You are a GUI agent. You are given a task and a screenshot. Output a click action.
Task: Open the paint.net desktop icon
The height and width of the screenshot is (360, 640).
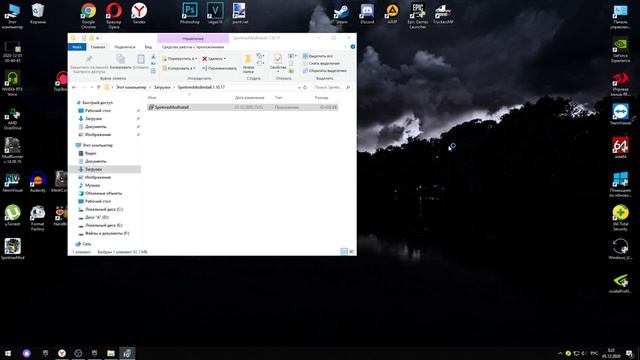(240, 13)
